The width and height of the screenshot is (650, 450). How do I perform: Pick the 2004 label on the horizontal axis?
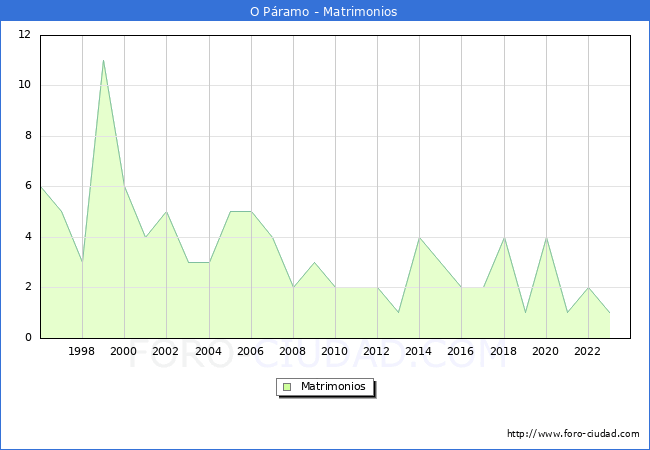click(x=208, y=351)
